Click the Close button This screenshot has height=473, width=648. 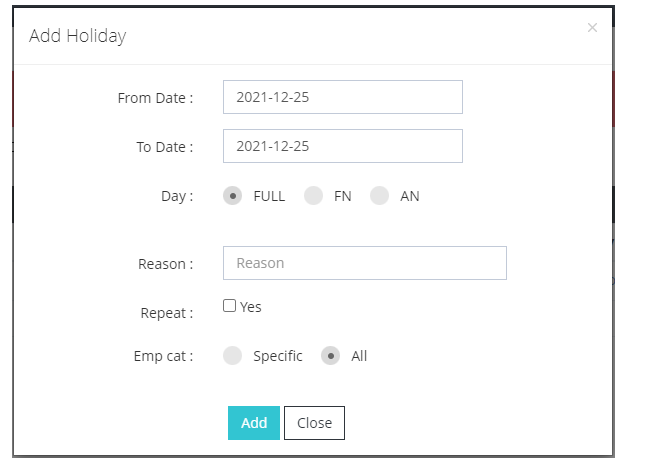coord(314,423)
